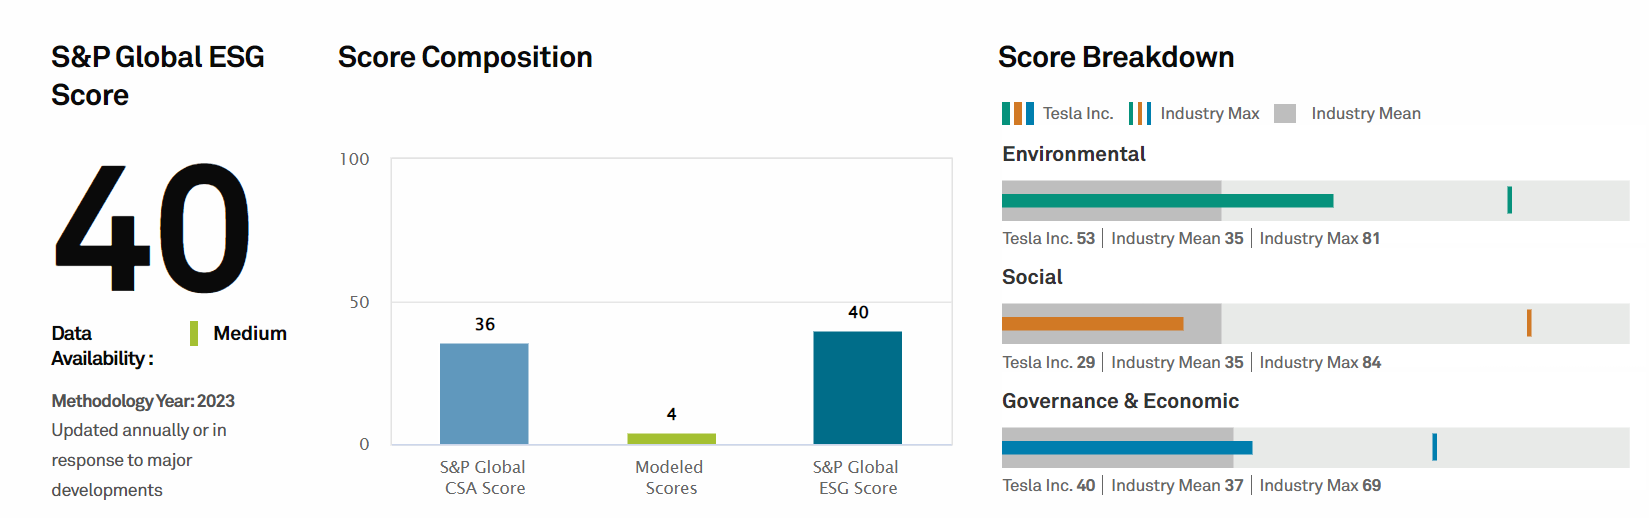1649x518 pixels.
Task: Click the Environmental section label
Action: (x=1073, y=154)
